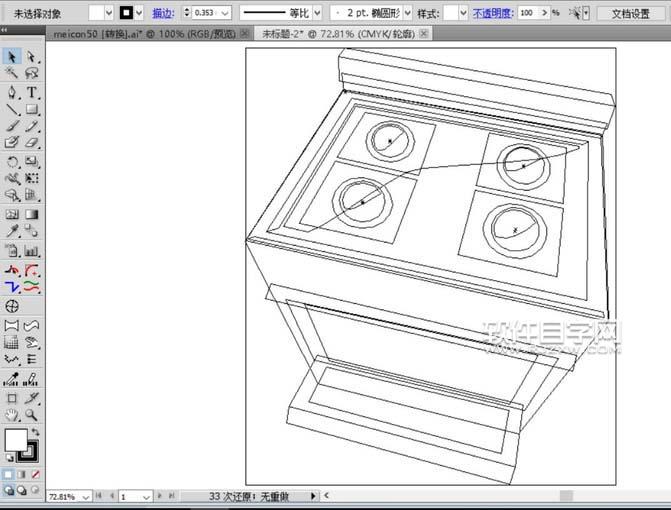This screenshot has width=671, height=510.
Task: Select the Direct Selection (white arrow) tool
Action: 31,56
